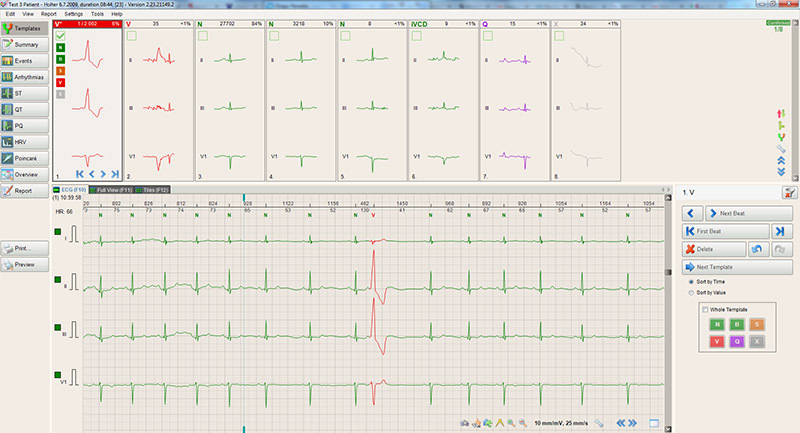
Task: Open the QT analysis section
Action: click(x=24, y=110)
